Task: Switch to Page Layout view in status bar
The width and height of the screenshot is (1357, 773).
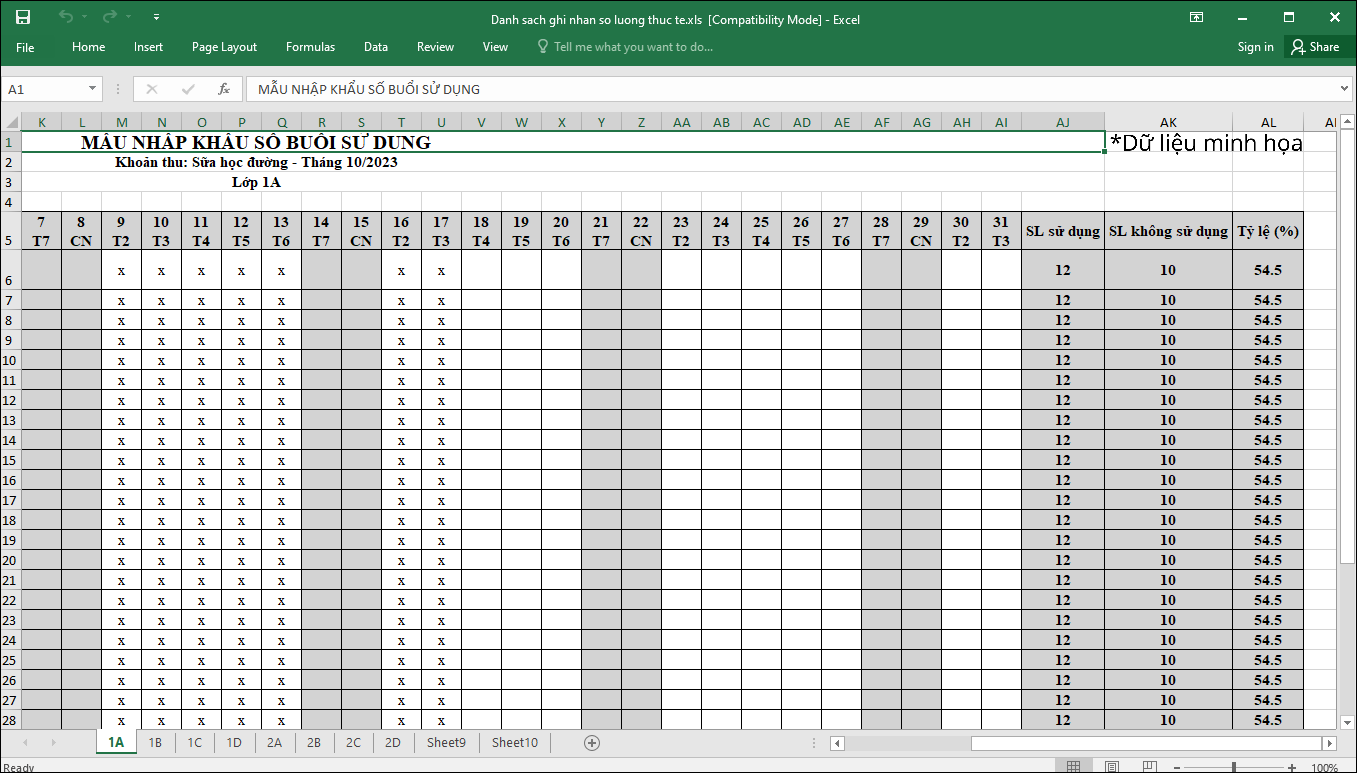Action: pyautogui.click(x=1111, y=767)
